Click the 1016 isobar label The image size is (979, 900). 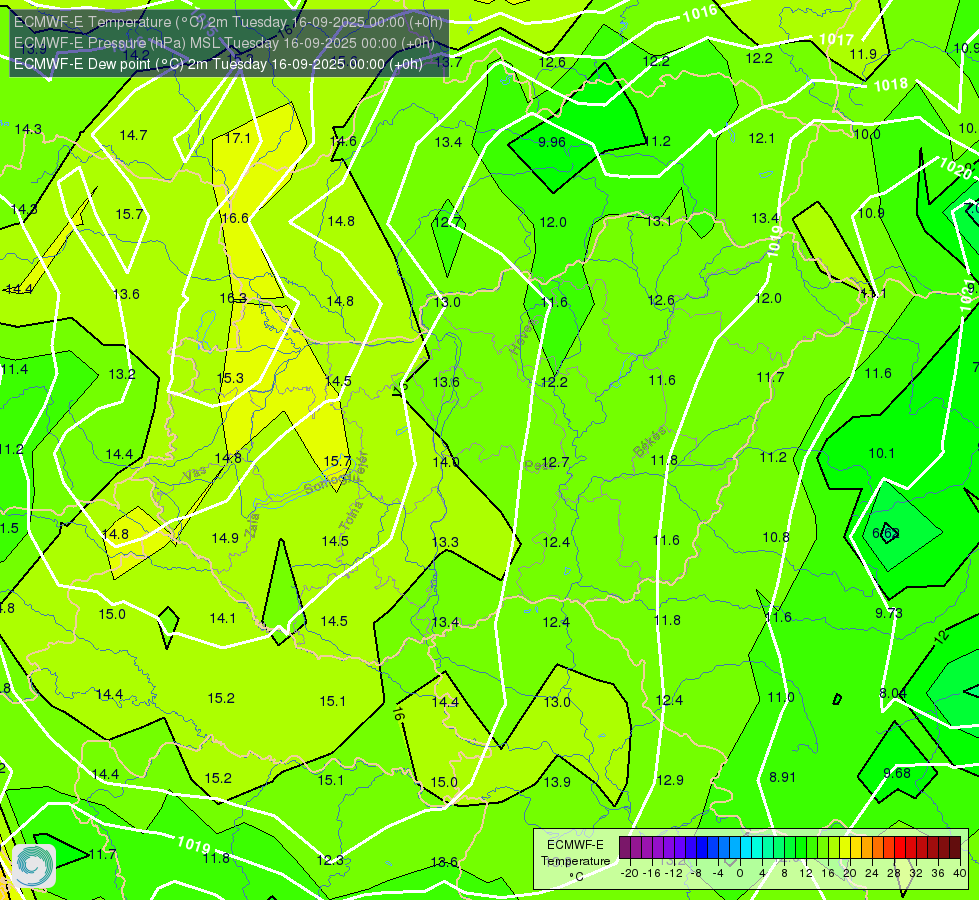click(x=701, y=14)
